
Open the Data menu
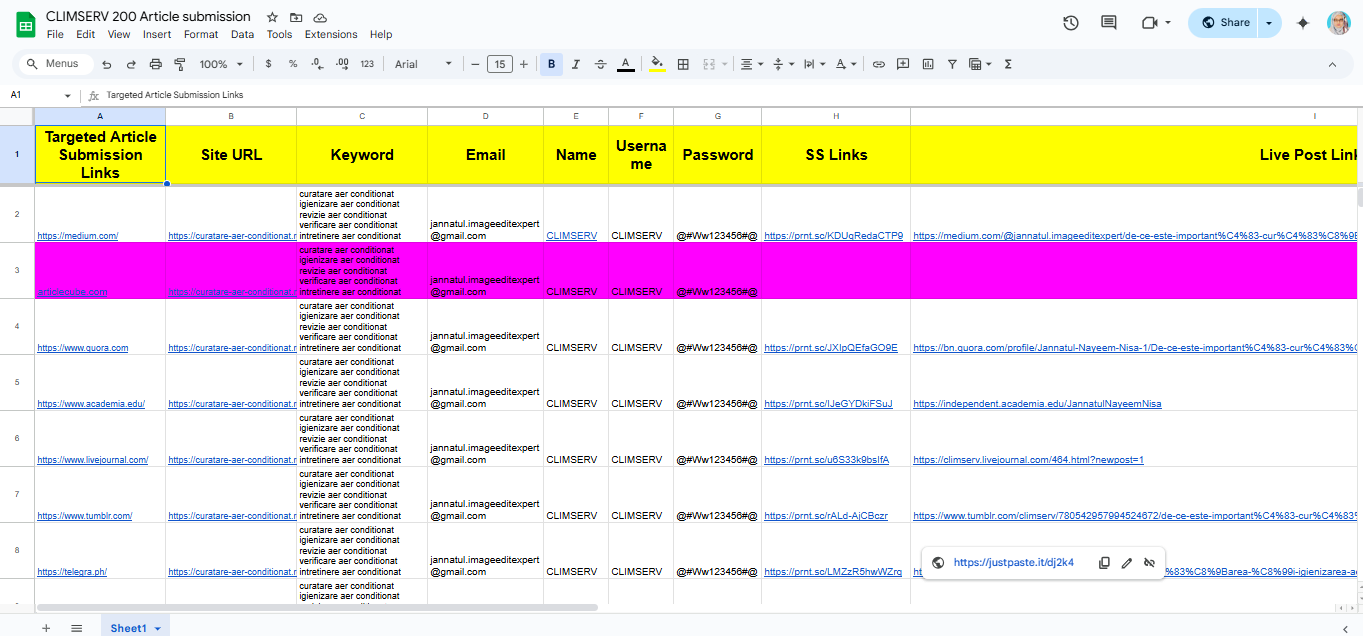coord(243,33)
